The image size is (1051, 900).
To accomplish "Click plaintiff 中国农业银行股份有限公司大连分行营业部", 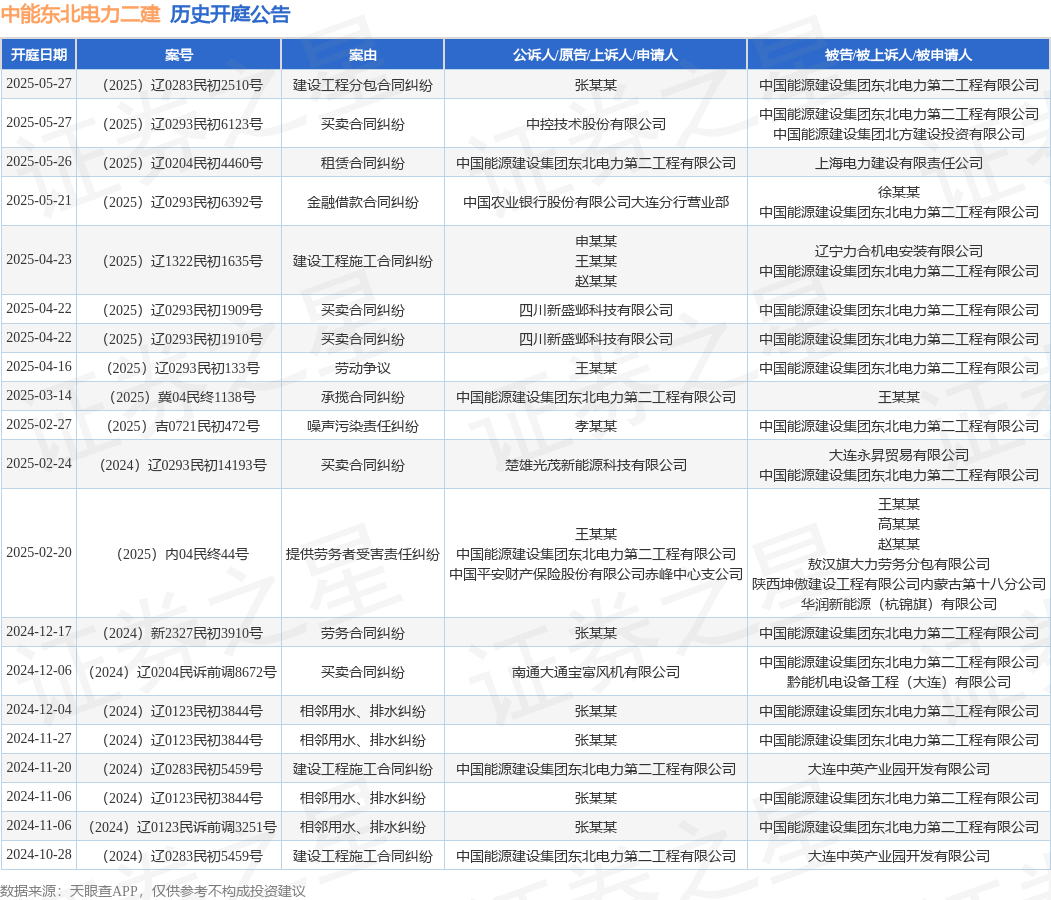I will pos(596,202).
